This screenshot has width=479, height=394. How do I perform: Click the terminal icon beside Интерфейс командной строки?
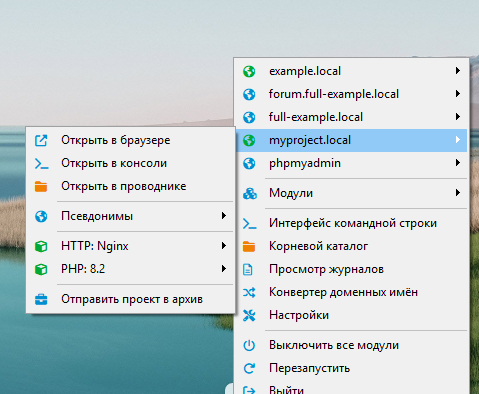point(249,223)
